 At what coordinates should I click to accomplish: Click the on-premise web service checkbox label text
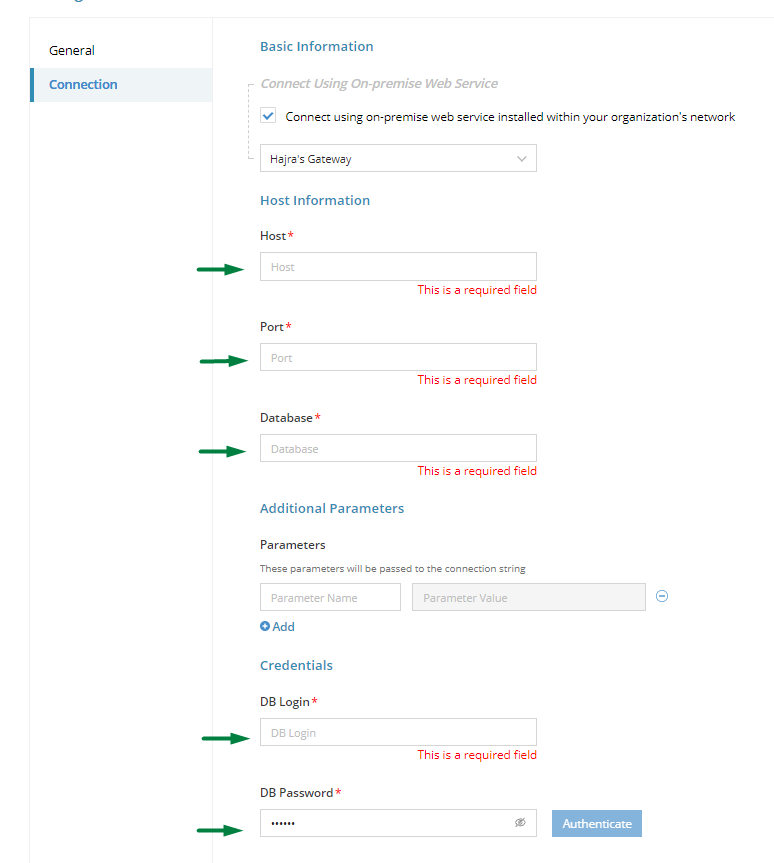coord(510,117)
